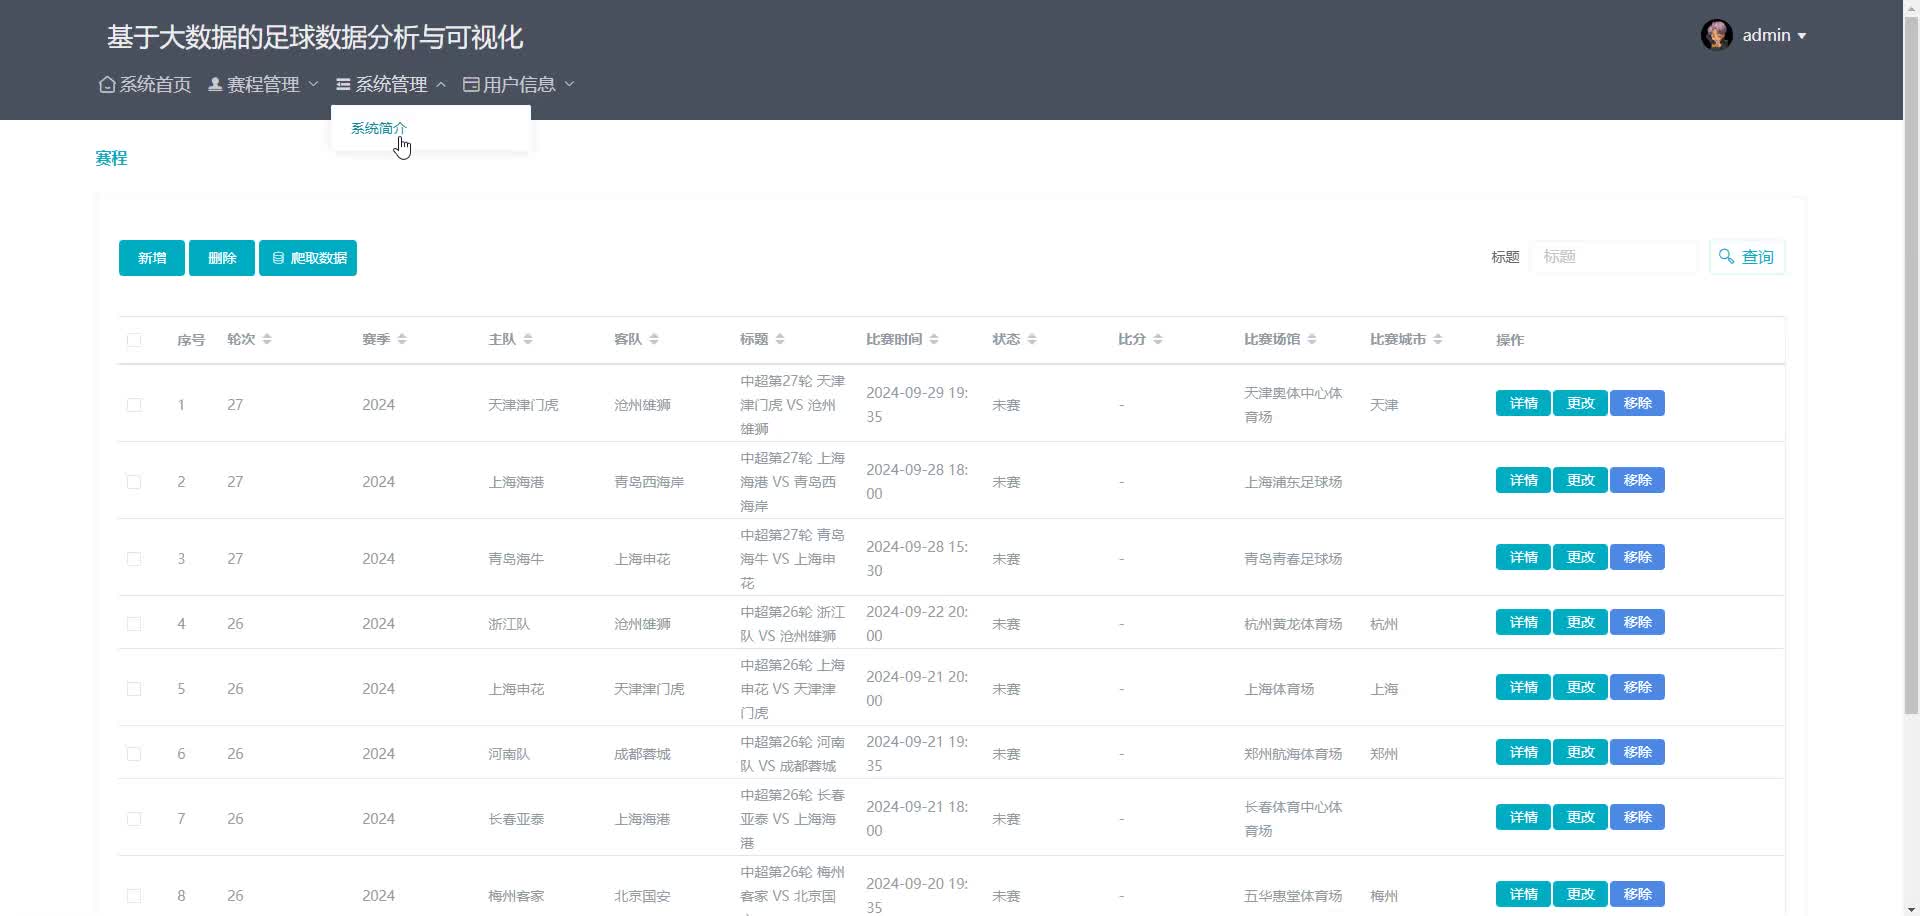
Task: Click the list icon beside 系统管理
Action: pos(343,84)
